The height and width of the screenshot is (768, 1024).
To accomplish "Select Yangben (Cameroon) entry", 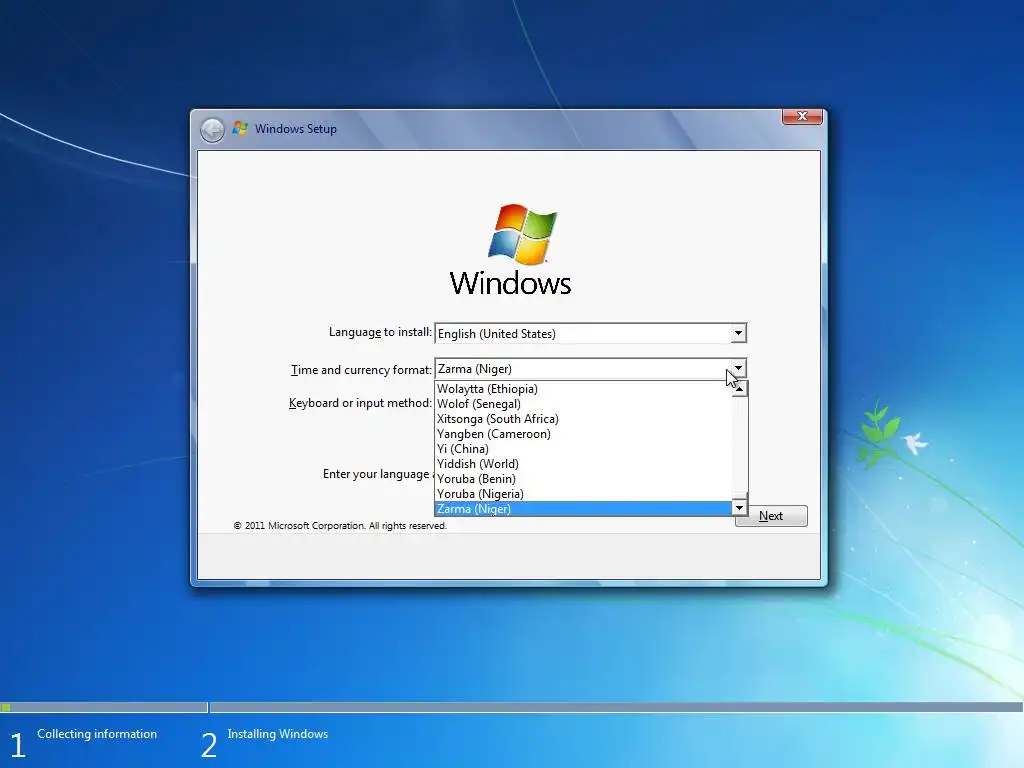I will (x=583, y=434).
